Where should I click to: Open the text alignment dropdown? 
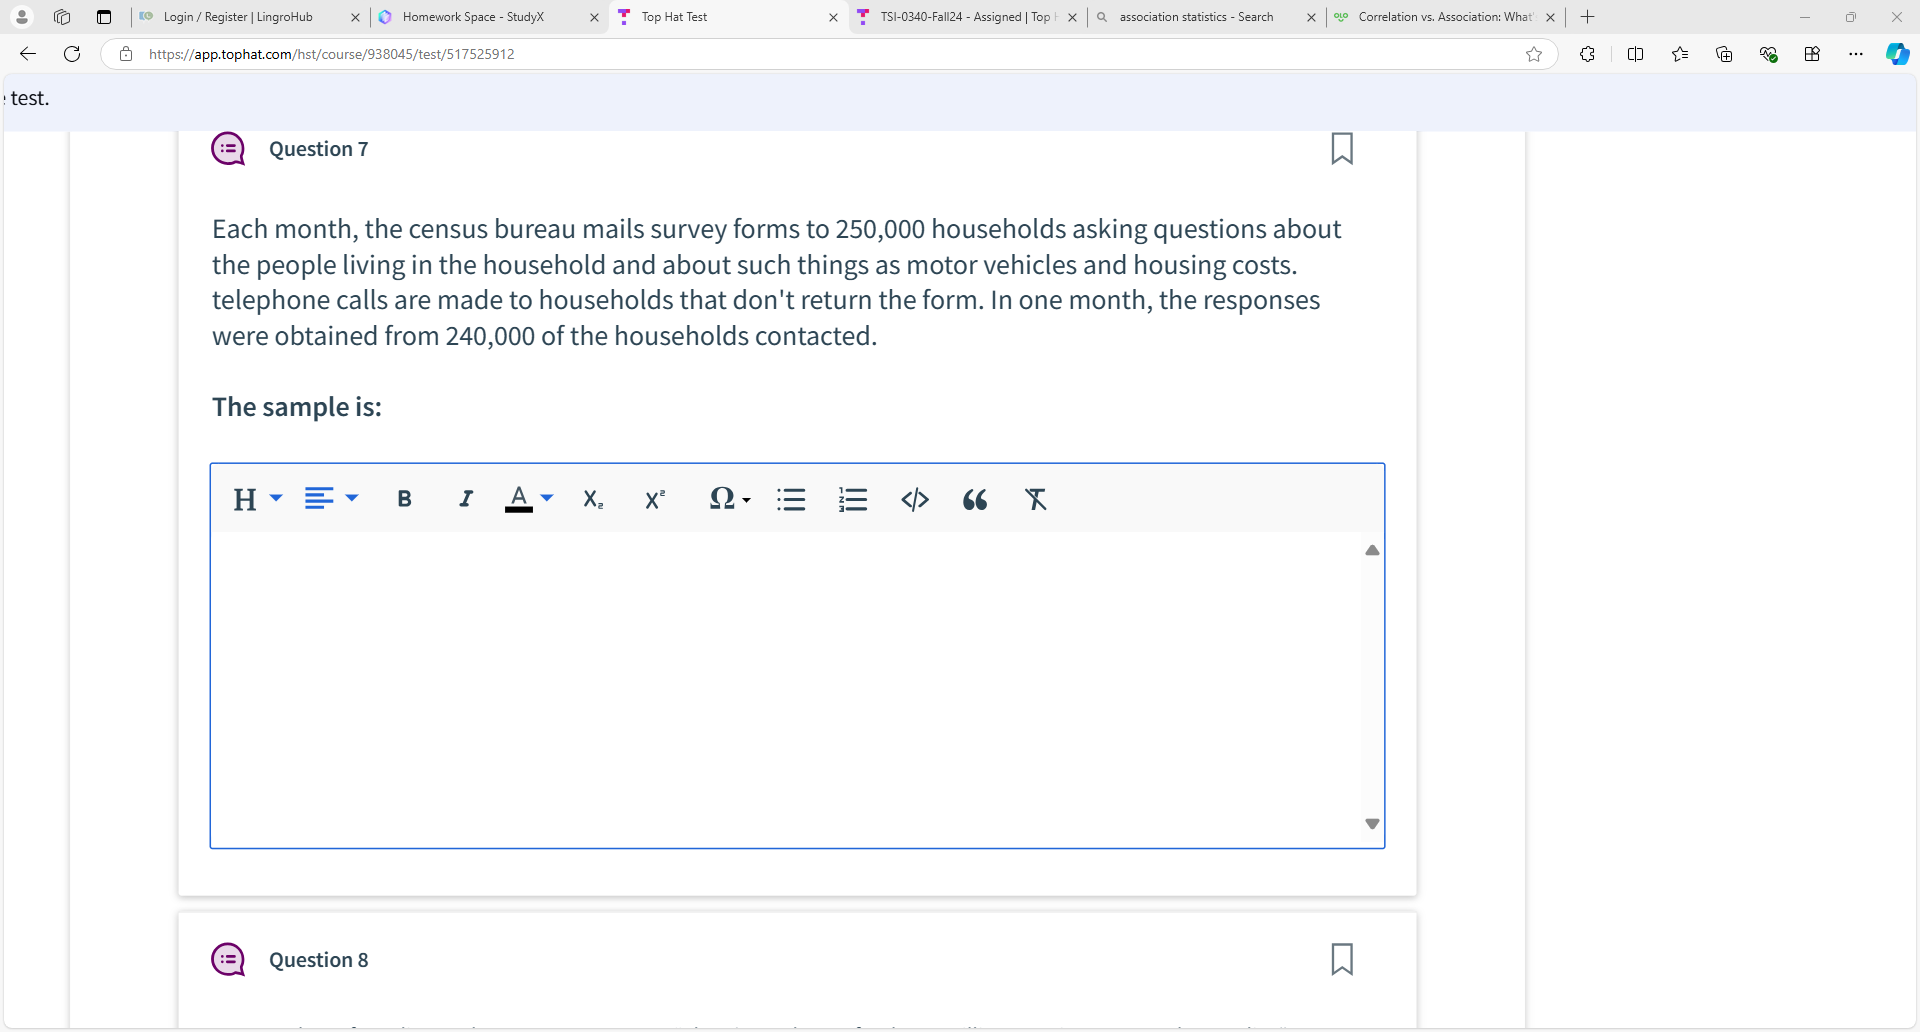pyautogui.click(x=331, y=498)
